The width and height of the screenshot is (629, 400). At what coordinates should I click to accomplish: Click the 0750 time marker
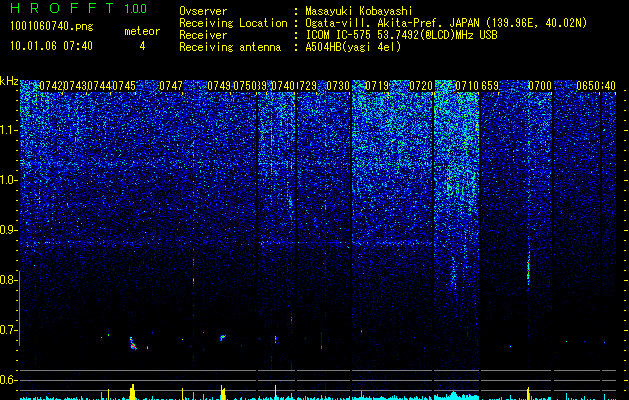tap(245, 86)
